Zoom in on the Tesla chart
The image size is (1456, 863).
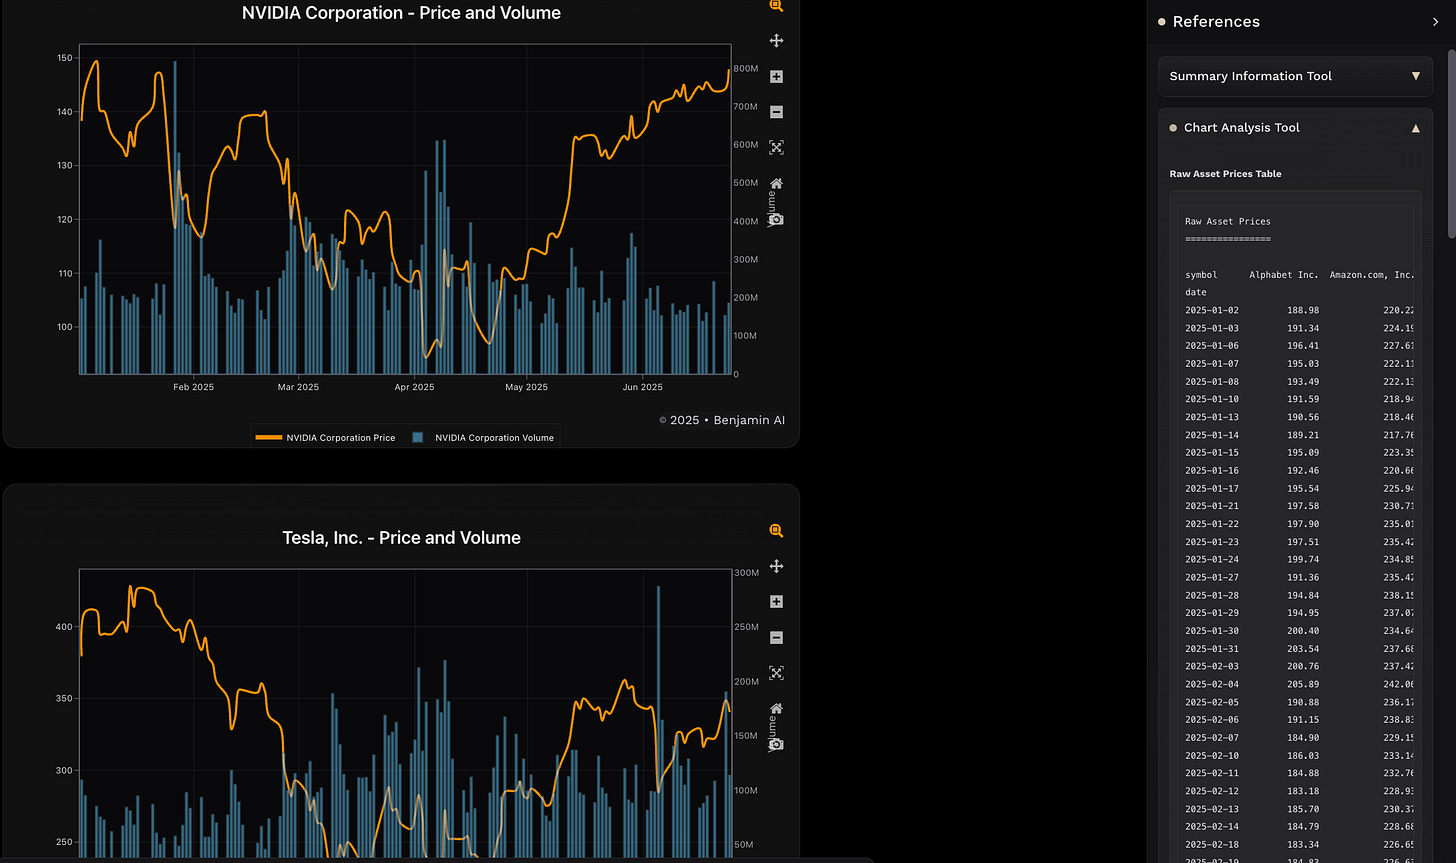[x=776, y=602]
